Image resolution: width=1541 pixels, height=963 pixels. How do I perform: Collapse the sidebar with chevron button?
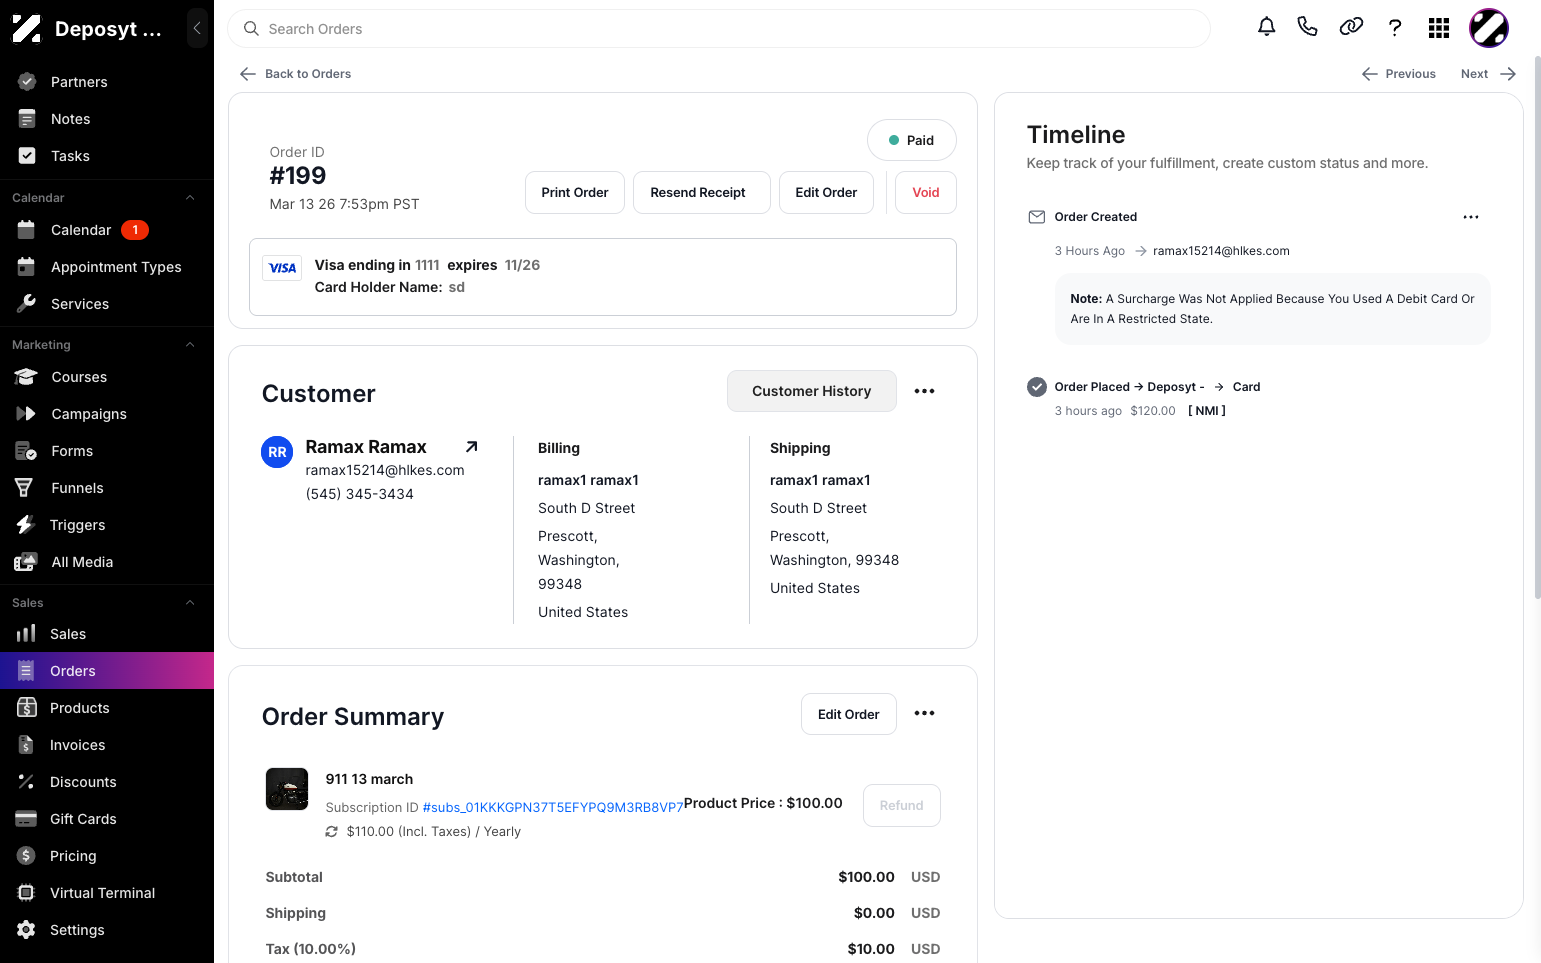tap(197, 28)
